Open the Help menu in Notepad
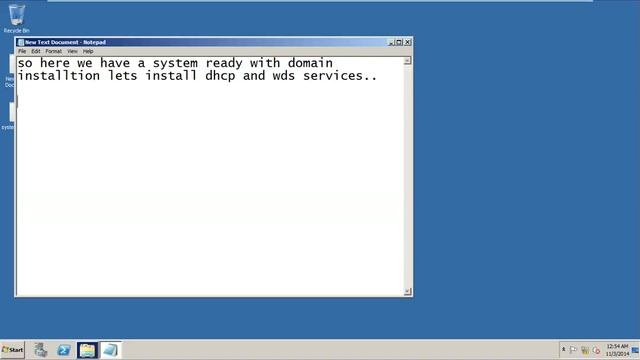640x360 pixels. [x=88, y=51]
